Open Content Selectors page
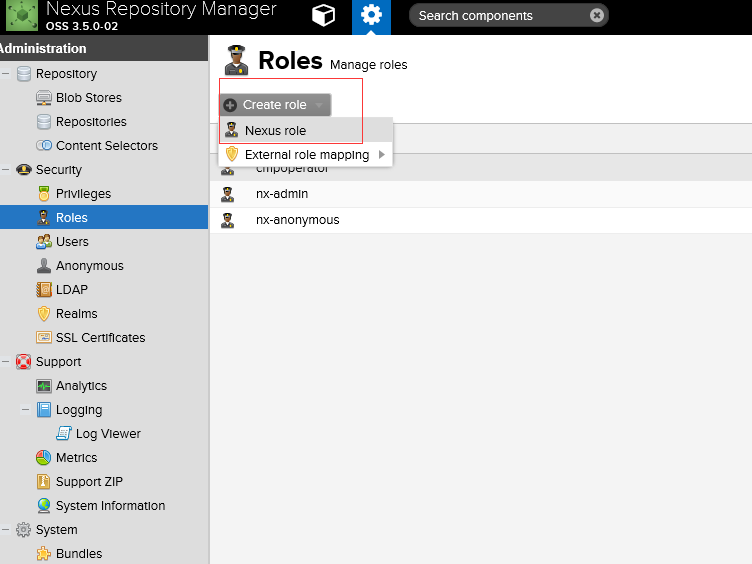This screenshot has height=564, width=752. 107,146
